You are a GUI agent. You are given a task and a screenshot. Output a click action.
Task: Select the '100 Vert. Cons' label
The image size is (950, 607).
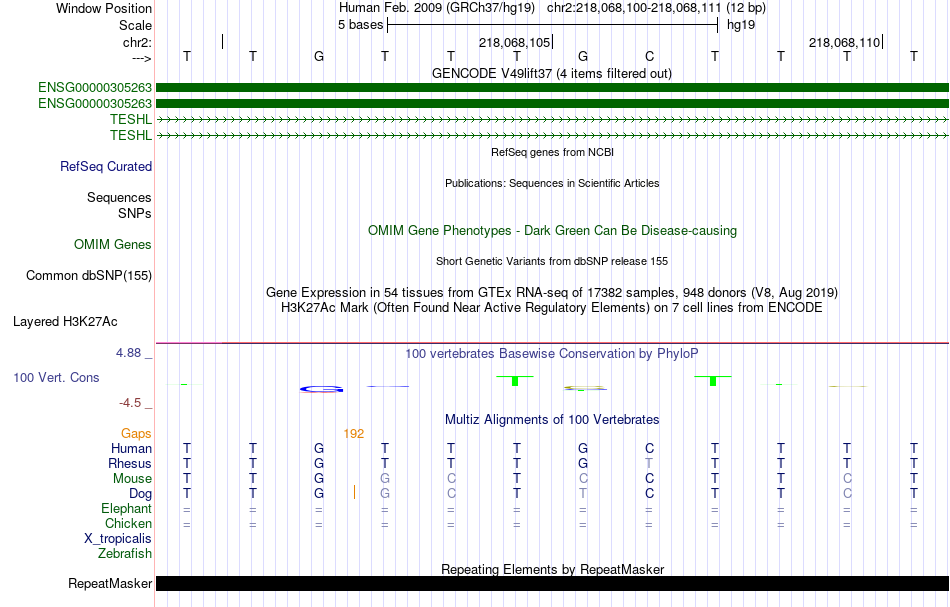[56, 377]
